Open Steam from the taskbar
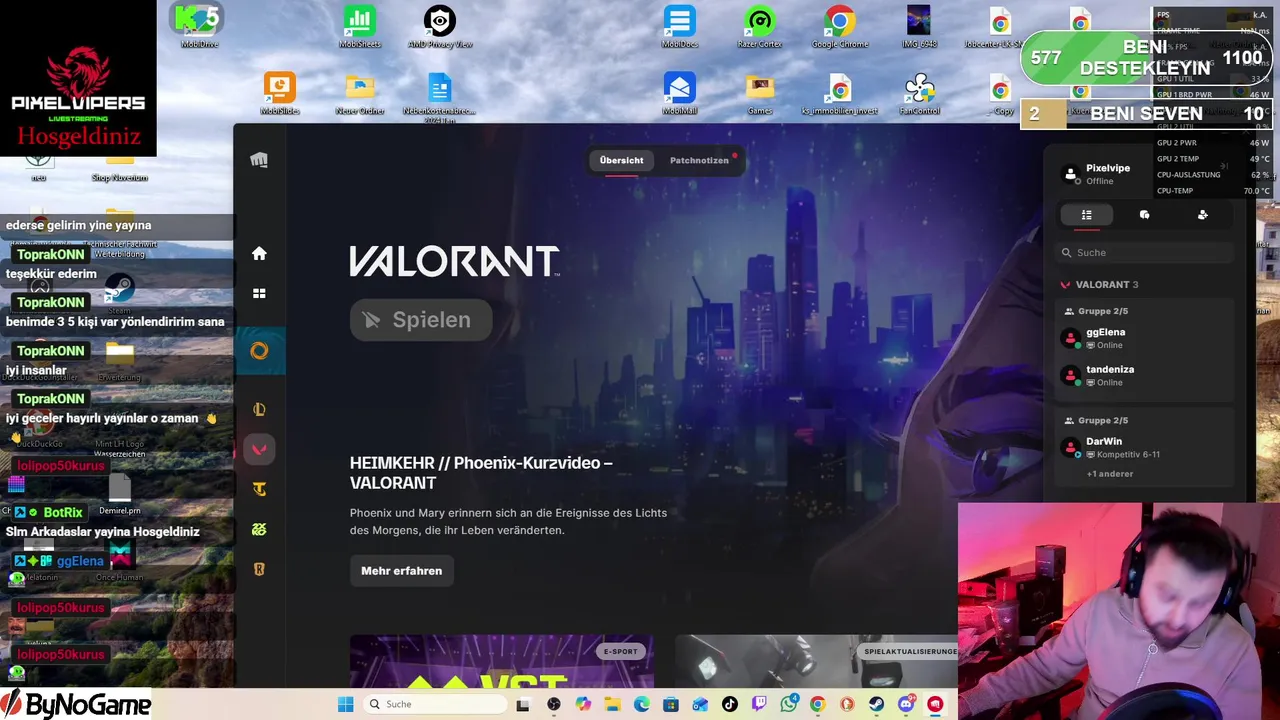The height and width of the screenshot is (720, 1280). 876,704
